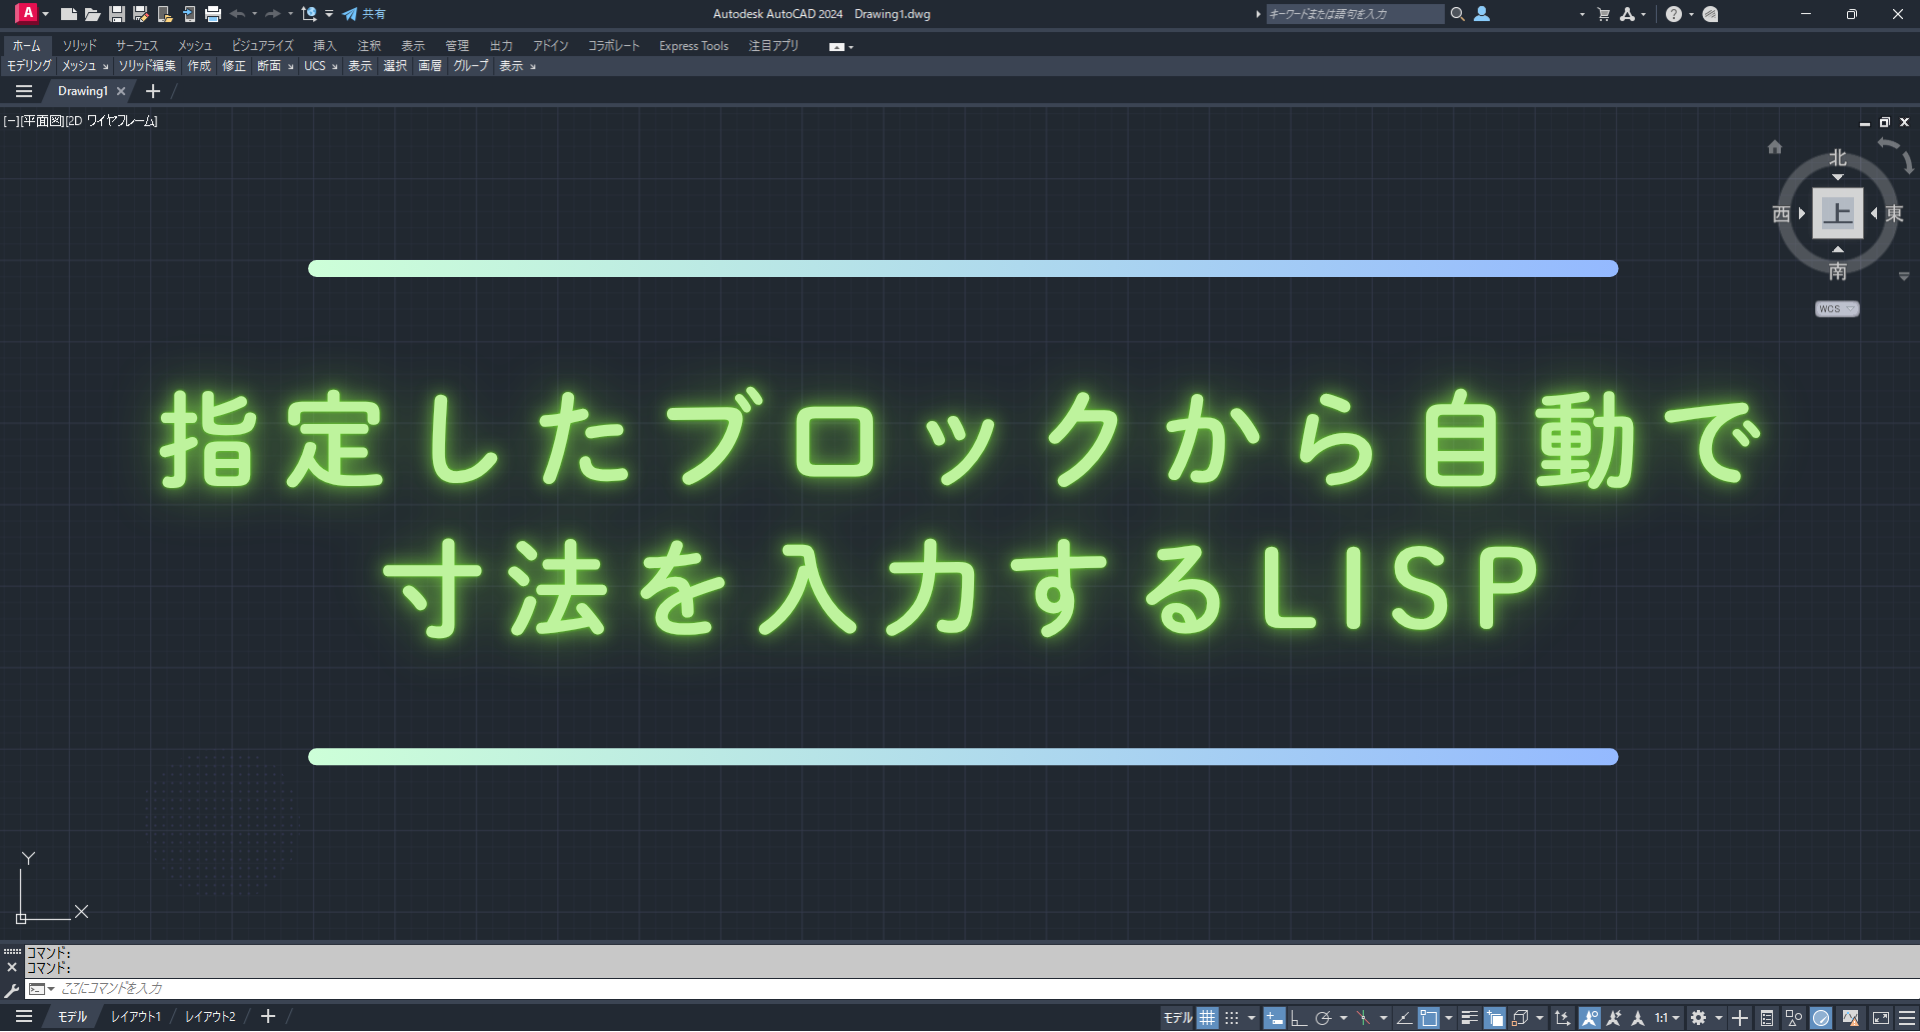The width and height of the screenshot is (1920, 1032).
Task: Click the 共有 share button
Action: tap(364, 14)
